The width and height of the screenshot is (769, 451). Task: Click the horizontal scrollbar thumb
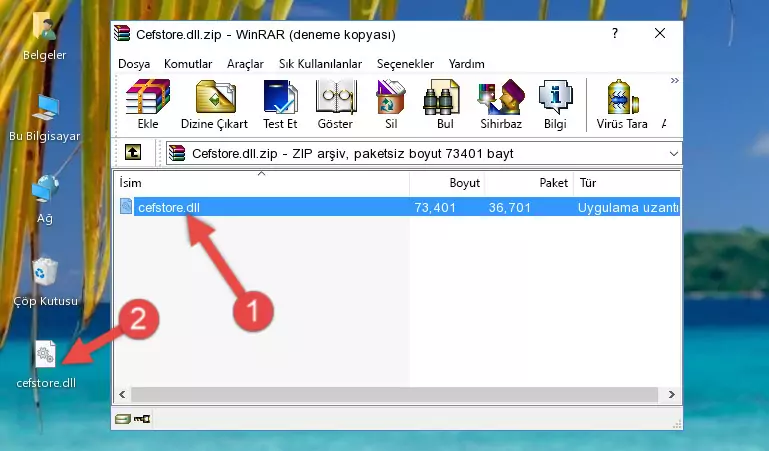pos(394,395)
